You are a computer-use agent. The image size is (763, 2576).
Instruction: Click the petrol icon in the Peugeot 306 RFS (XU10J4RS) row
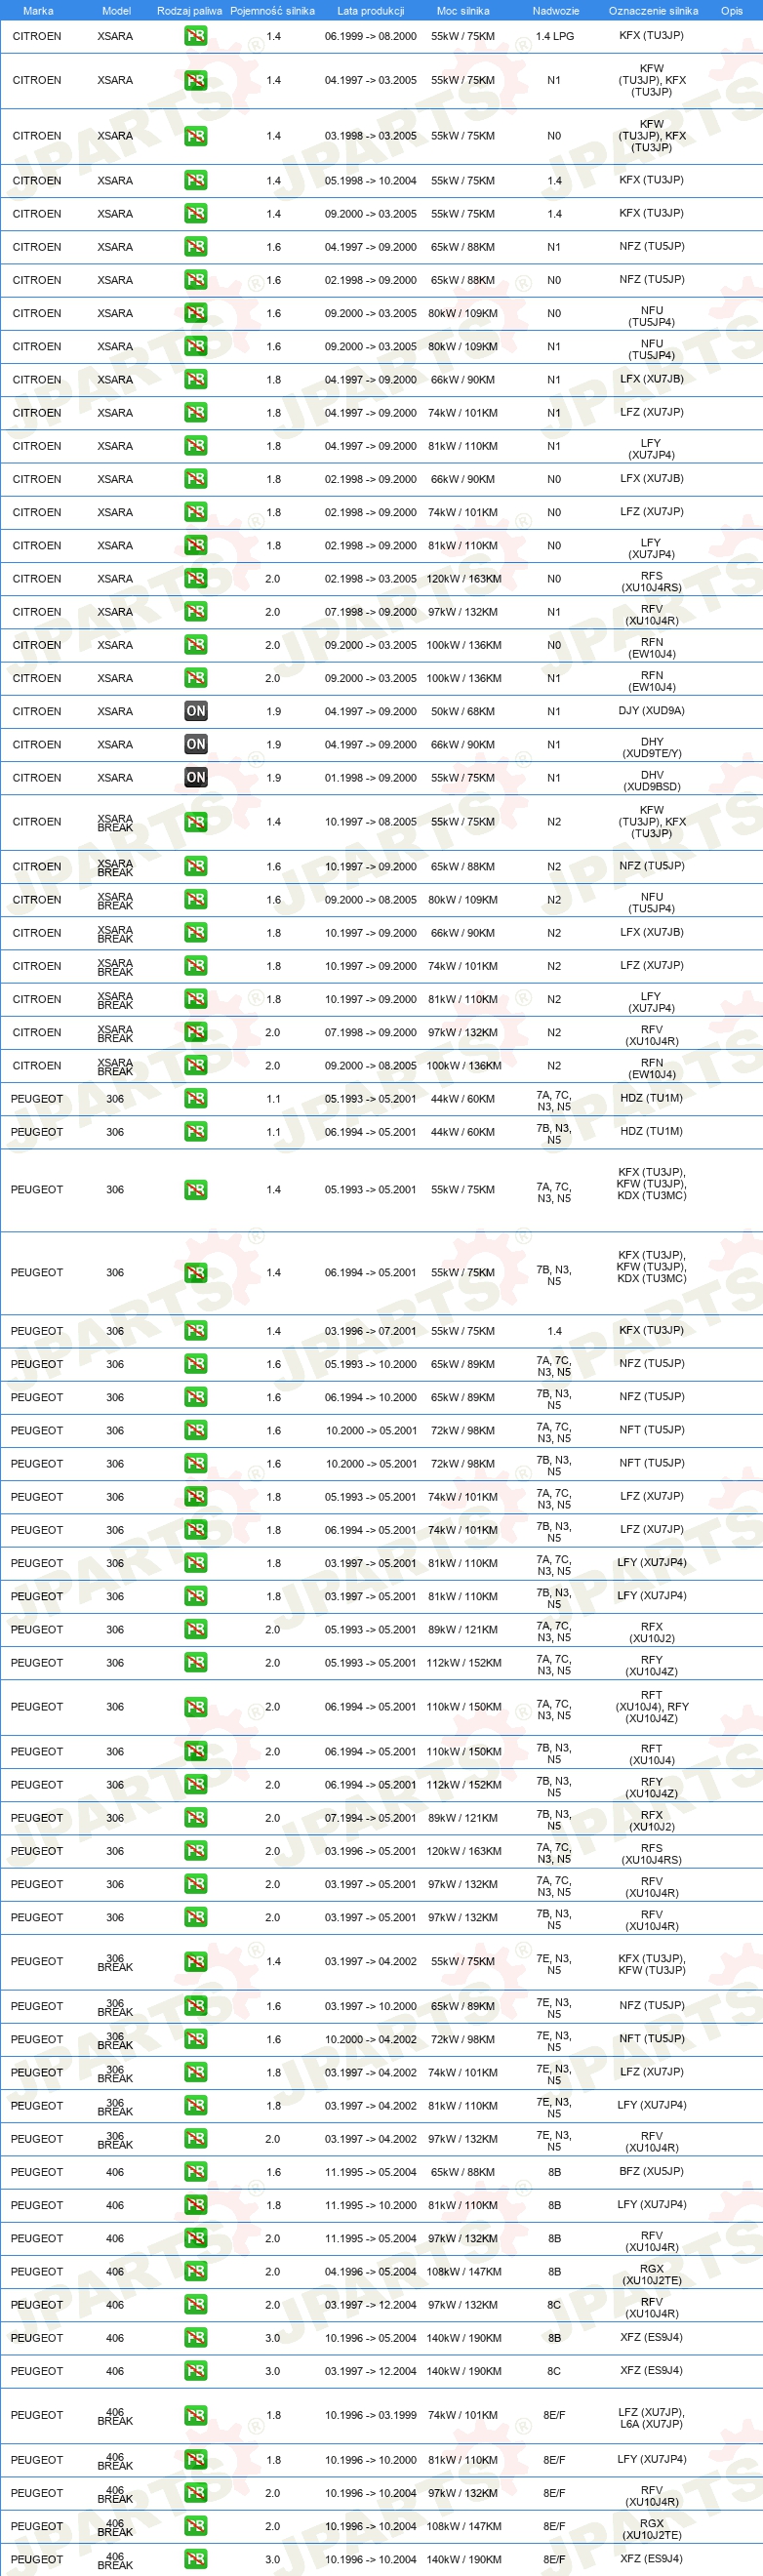[x=196, y=1851]
